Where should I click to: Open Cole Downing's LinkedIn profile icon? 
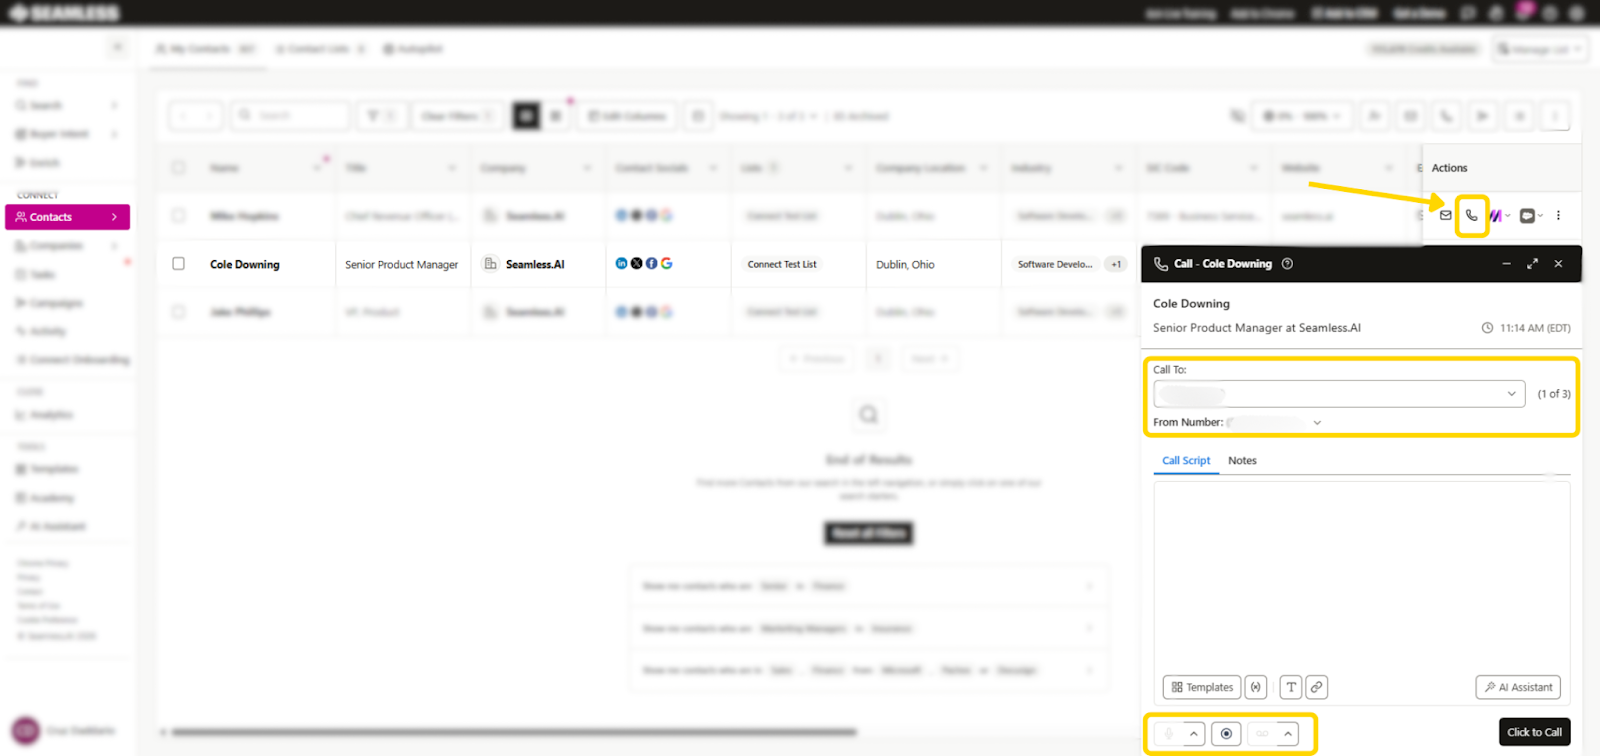pyautogui.click(x=621, y=263)
